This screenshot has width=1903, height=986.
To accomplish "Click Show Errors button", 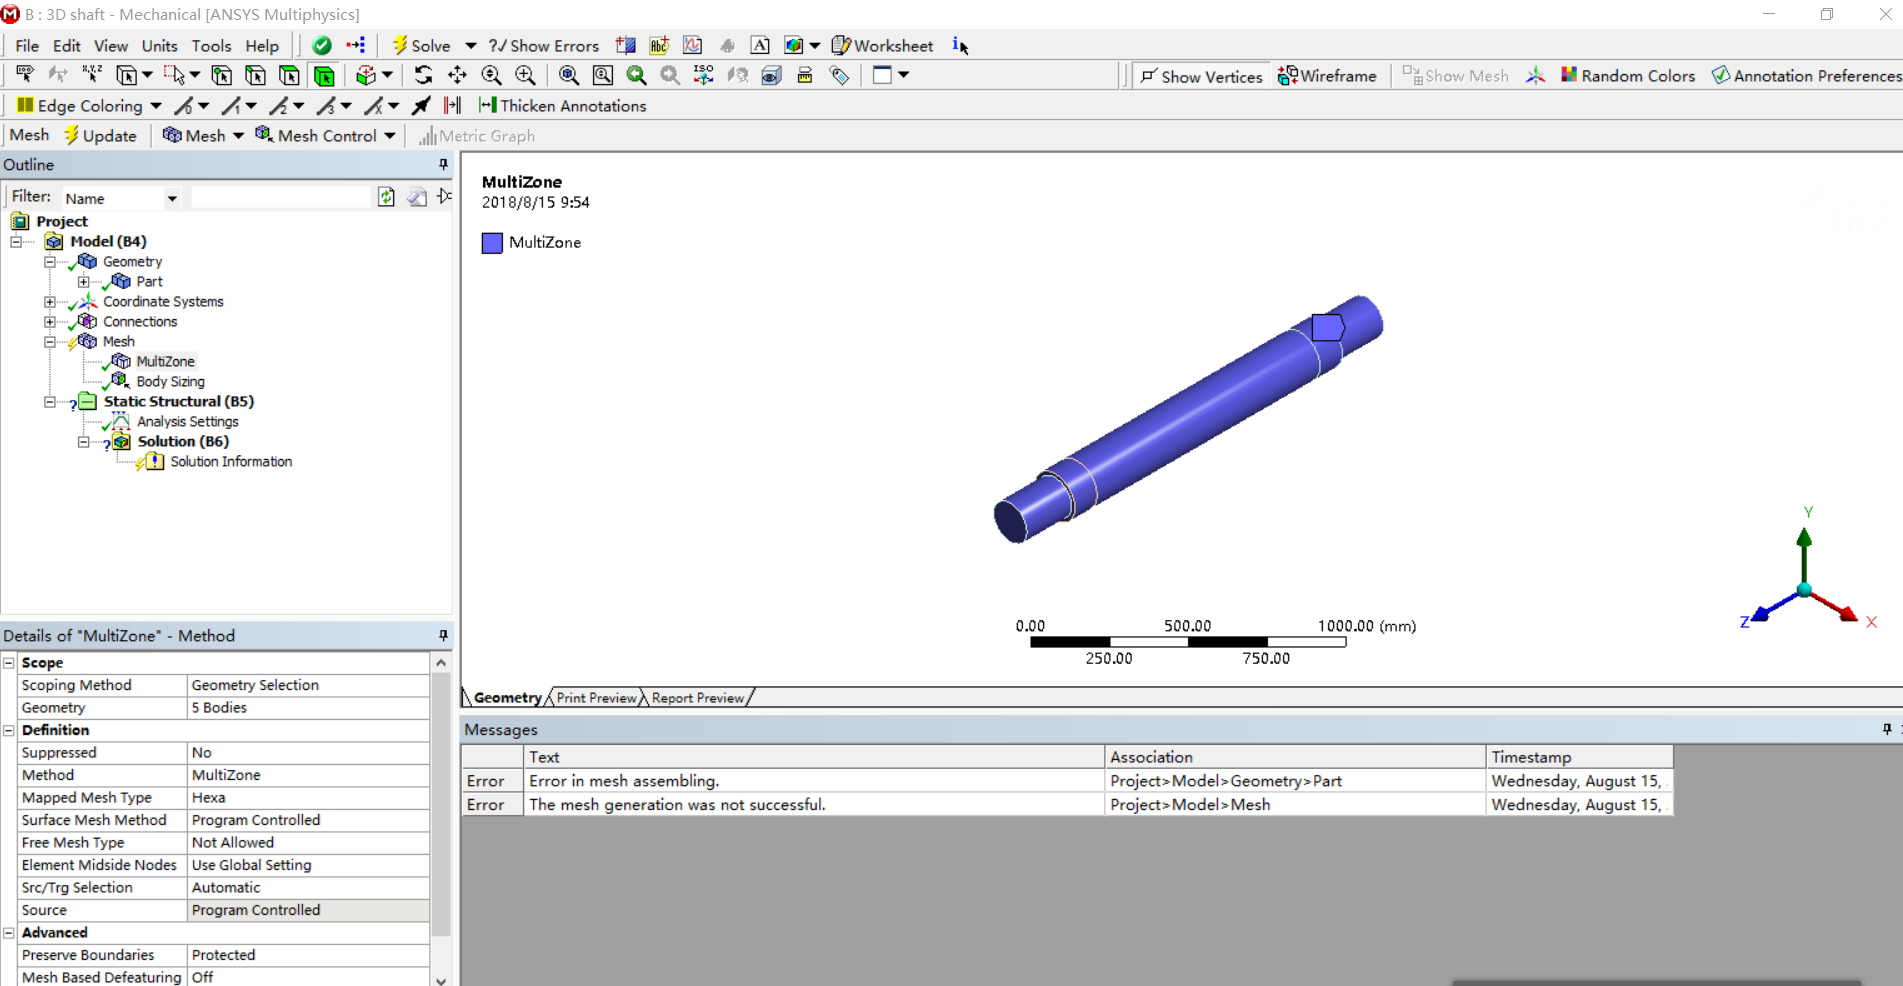I will tap(543, 46).
